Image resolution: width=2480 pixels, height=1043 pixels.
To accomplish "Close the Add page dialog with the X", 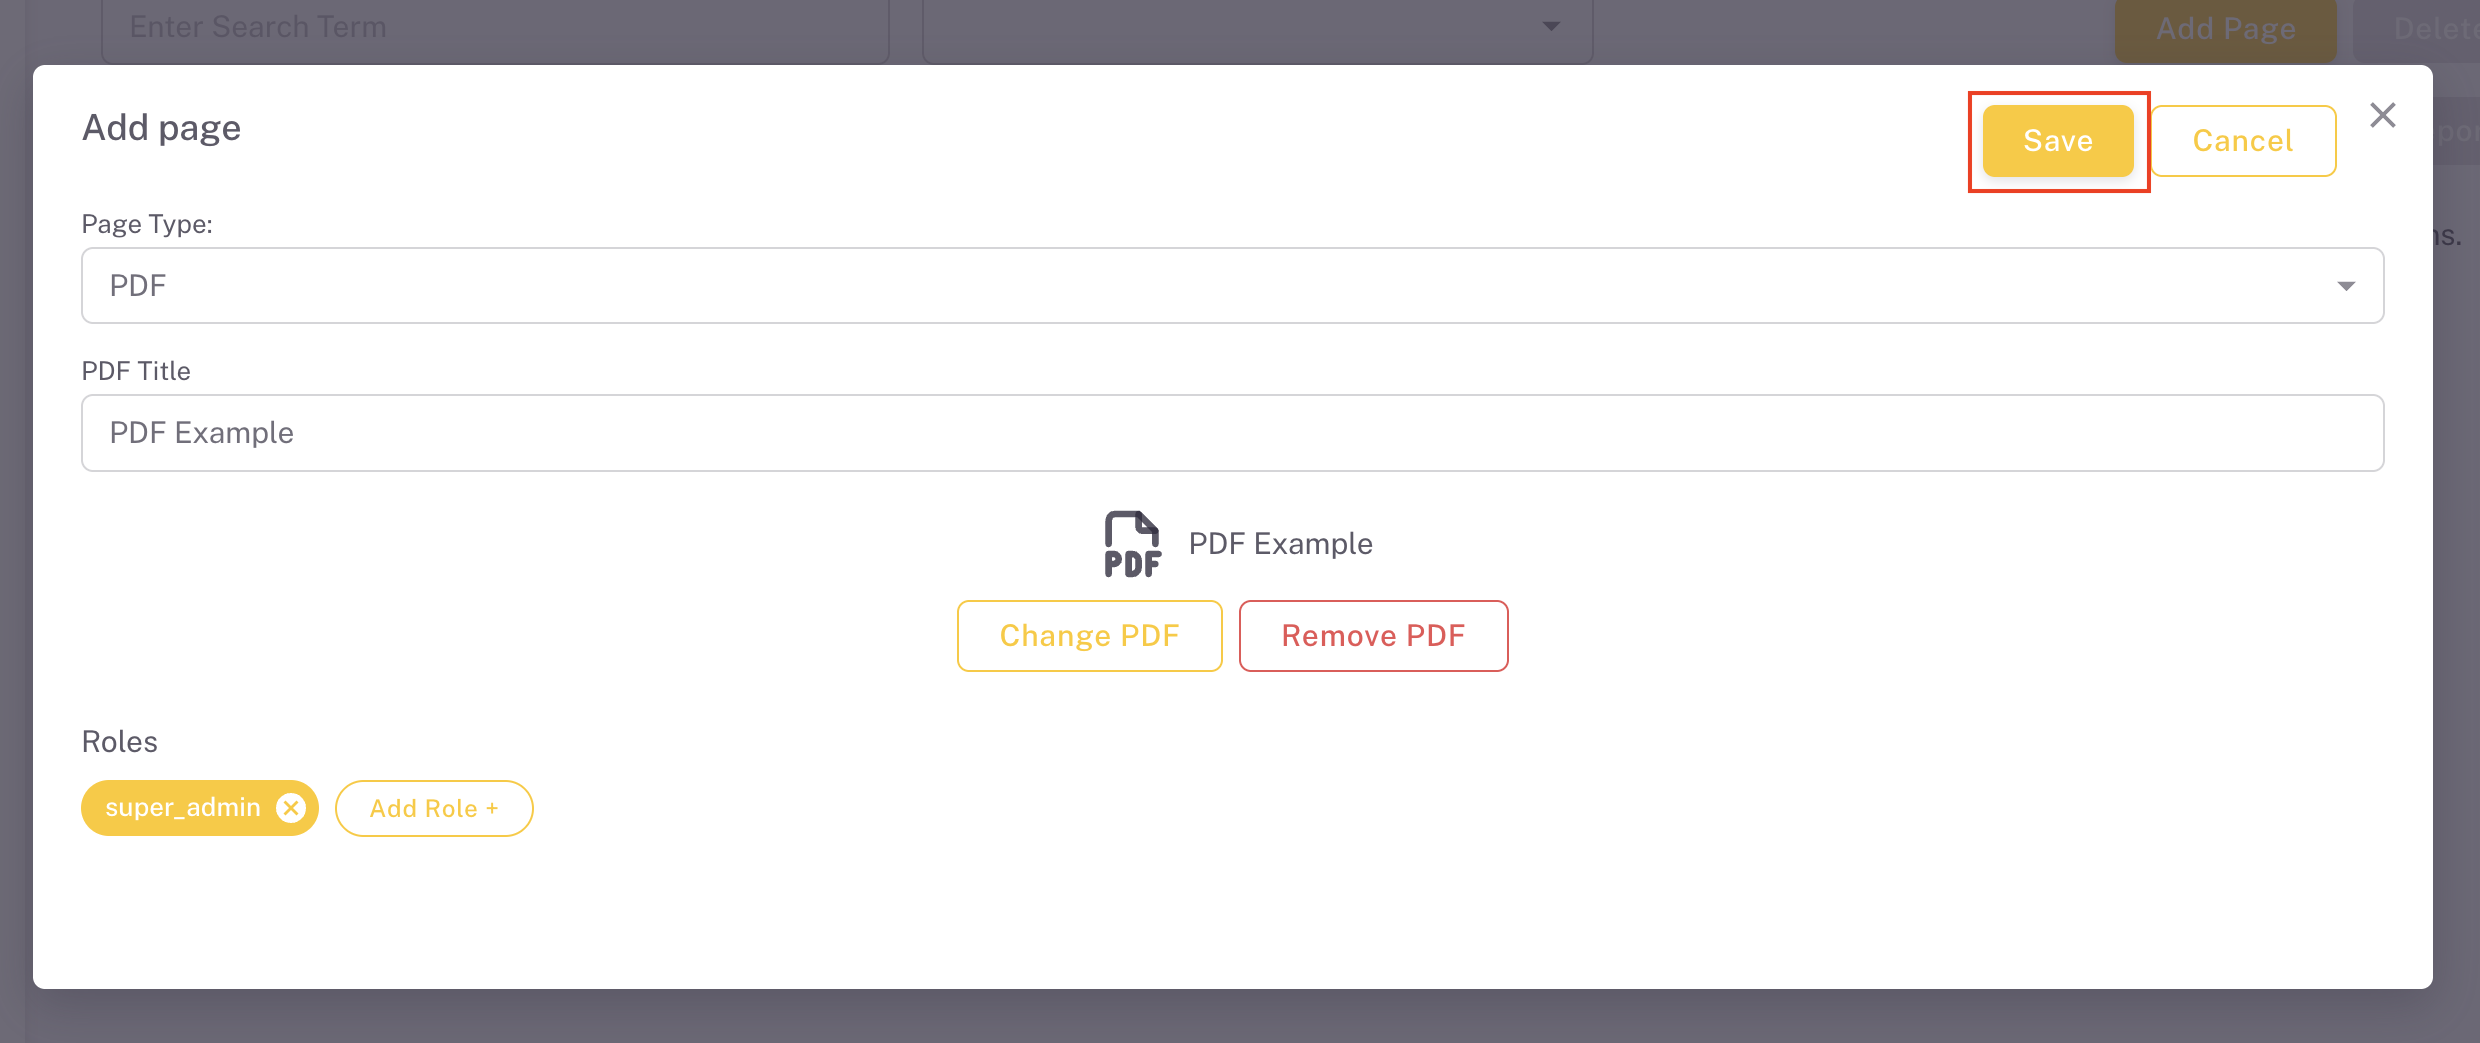I will (x=2383, y=115).
